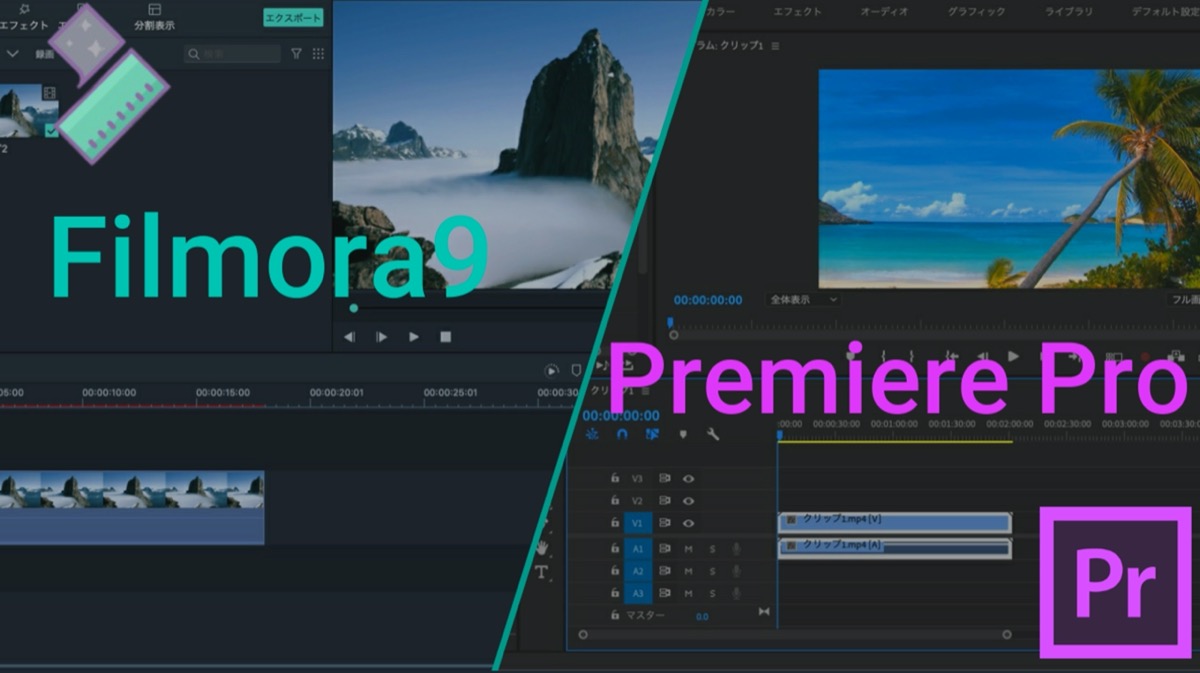Open wrench timeline display settings
Screen dimensions: 1200x673
(713, 434)
